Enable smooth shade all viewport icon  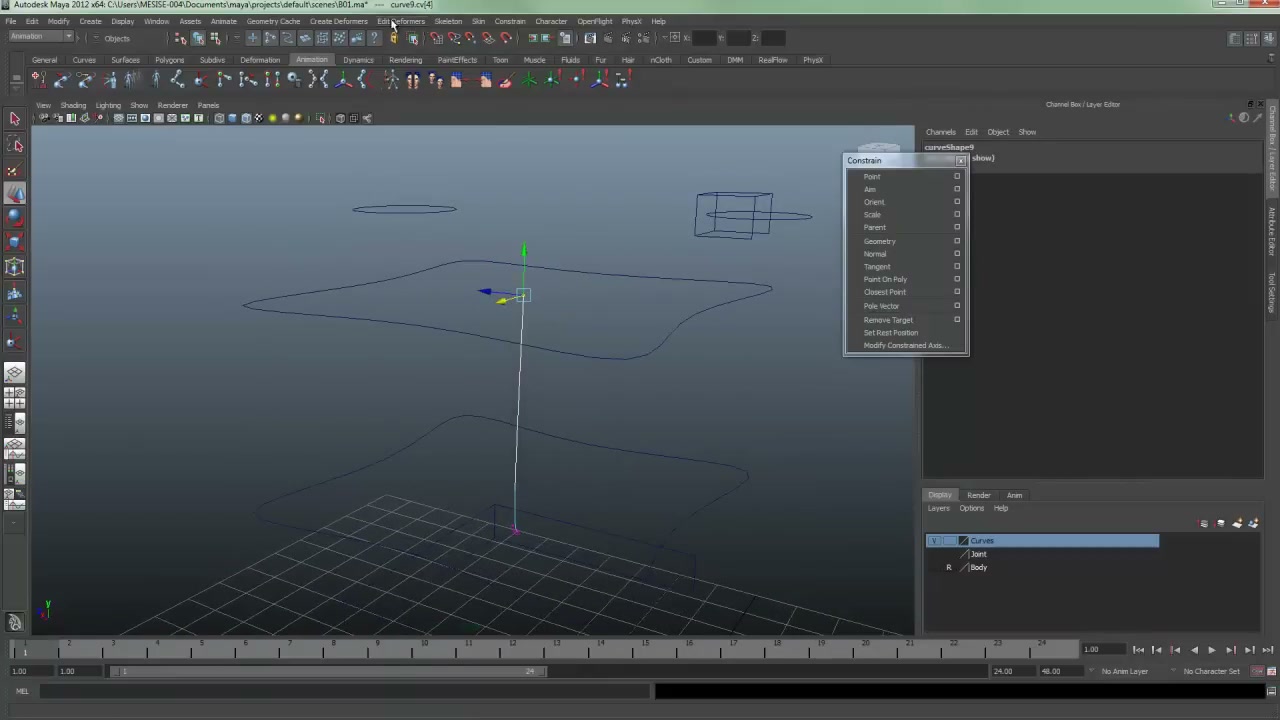pyautogui.click(x=232, y=118)
